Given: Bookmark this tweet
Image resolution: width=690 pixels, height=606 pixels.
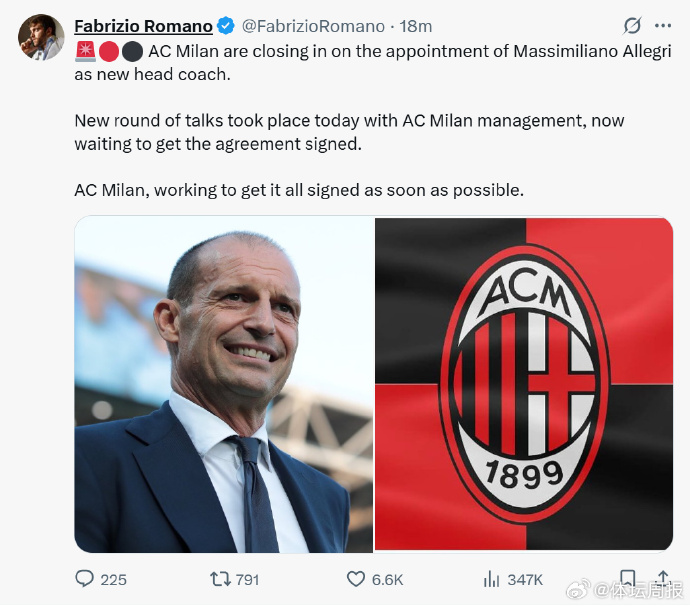Looking at the screenshot, I should [627, 579].
